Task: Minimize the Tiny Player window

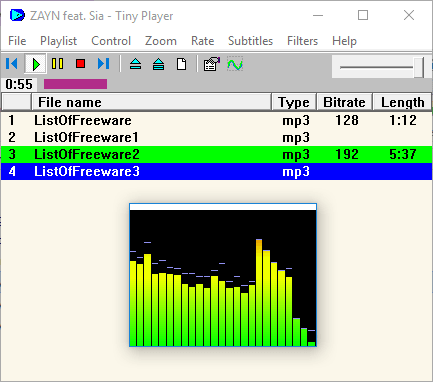Action: click(x=318, y=15)
